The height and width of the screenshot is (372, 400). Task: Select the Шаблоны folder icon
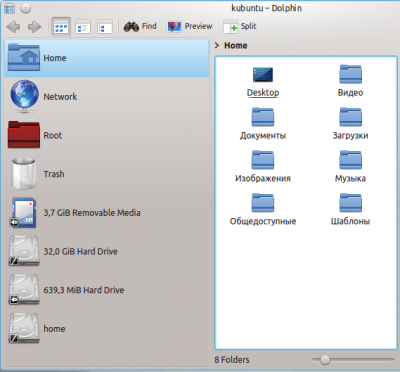350,202
